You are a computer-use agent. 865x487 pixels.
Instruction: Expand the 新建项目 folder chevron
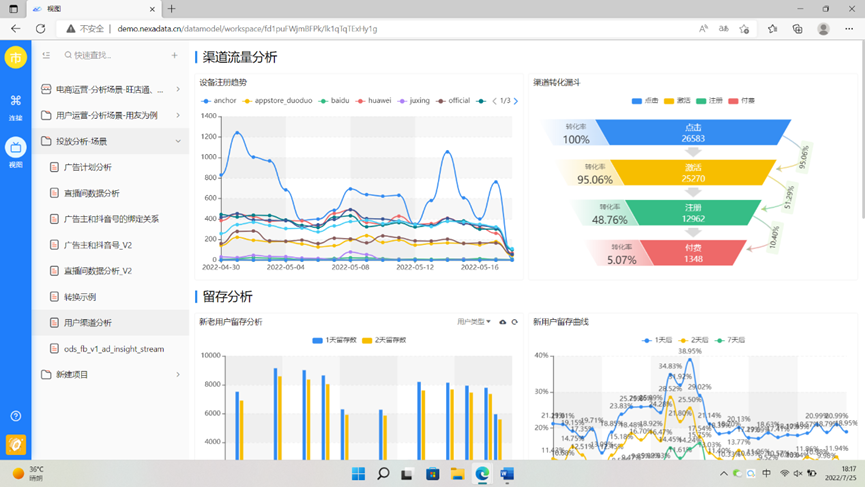tap(178, 374)
